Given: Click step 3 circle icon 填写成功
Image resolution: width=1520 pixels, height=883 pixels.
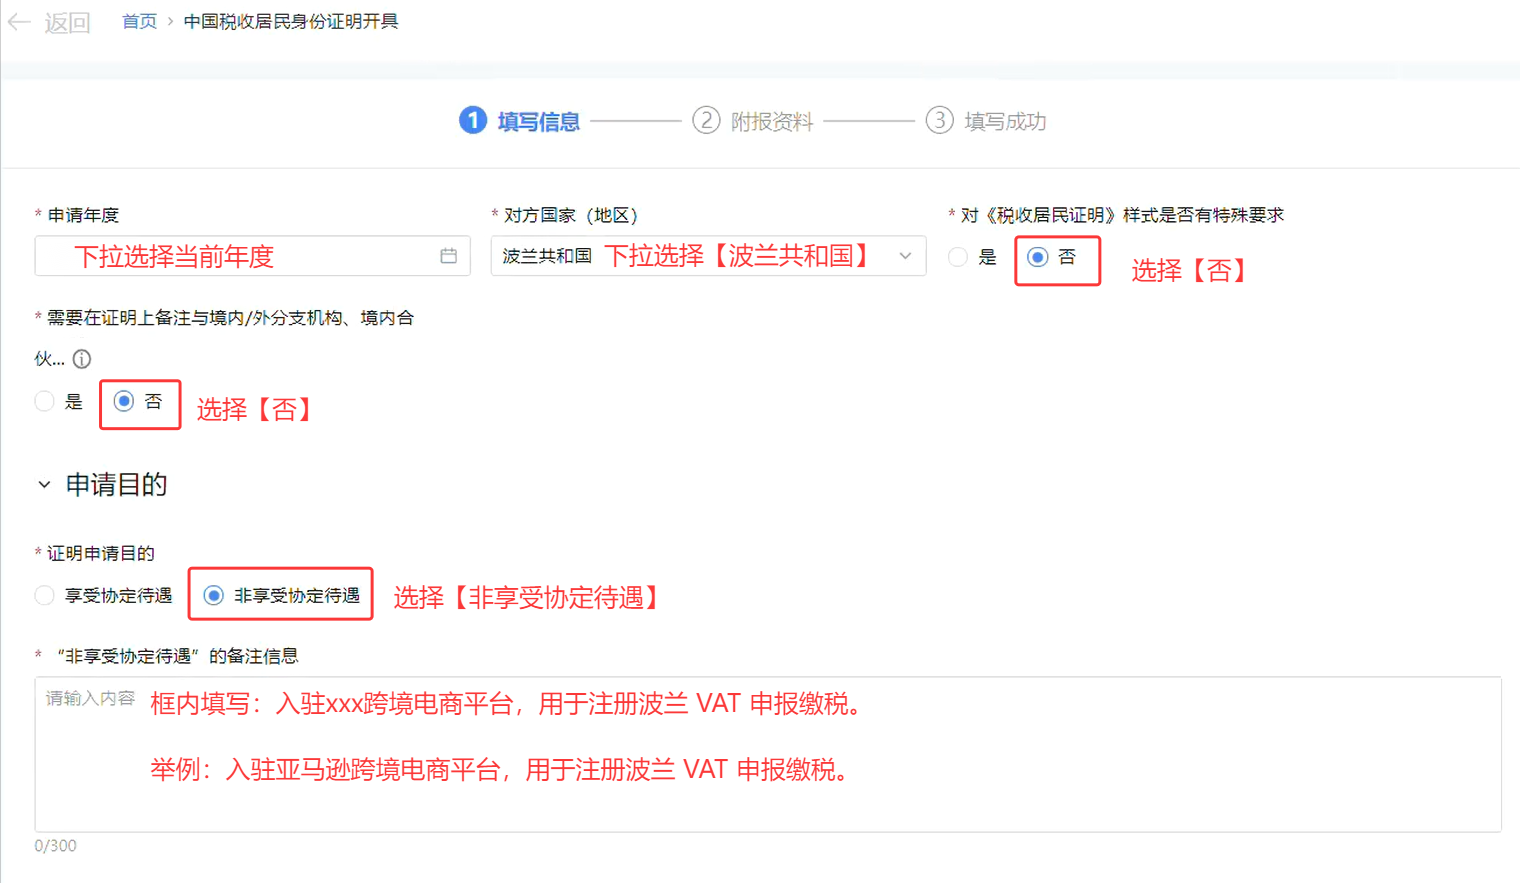Looking at the screenshot, I should 939,121.
